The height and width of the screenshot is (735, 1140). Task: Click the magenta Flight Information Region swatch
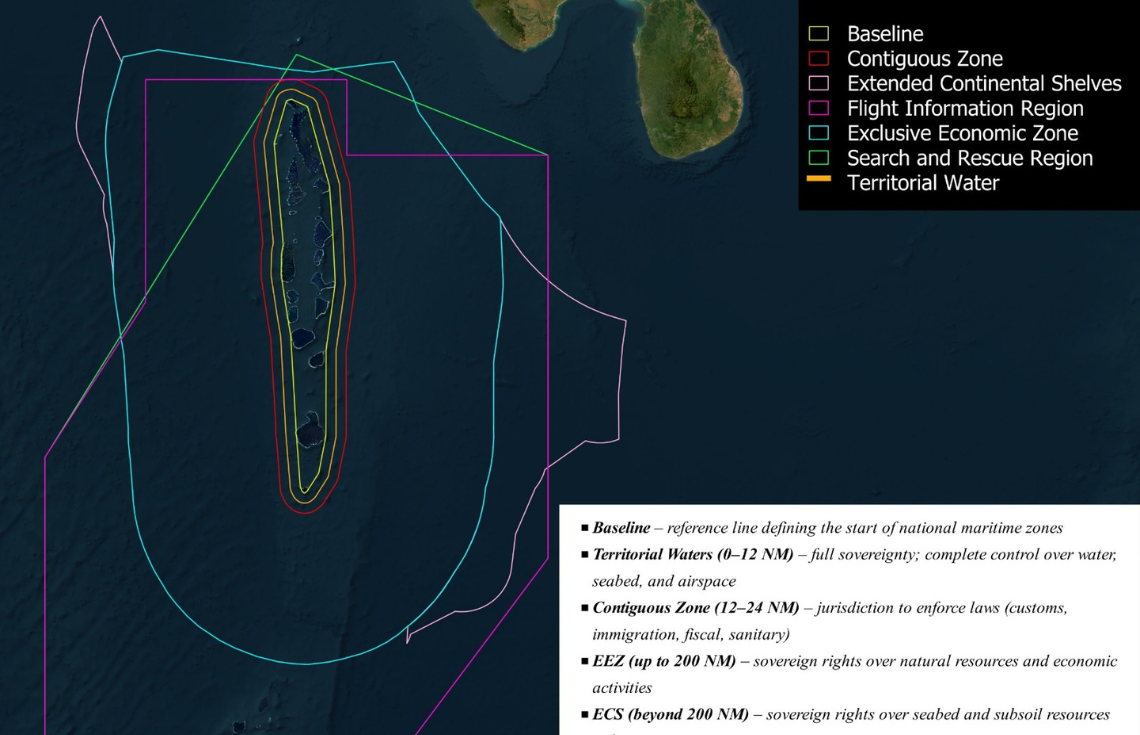[x=820, y=109]
